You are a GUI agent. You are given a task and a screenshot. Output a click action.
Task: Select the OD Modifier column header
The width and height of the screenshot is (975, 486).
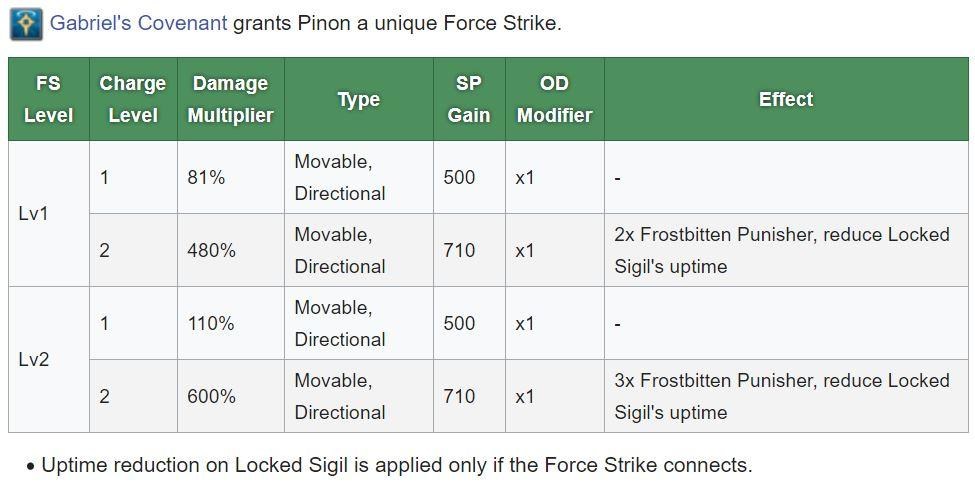tap(554, 99)
